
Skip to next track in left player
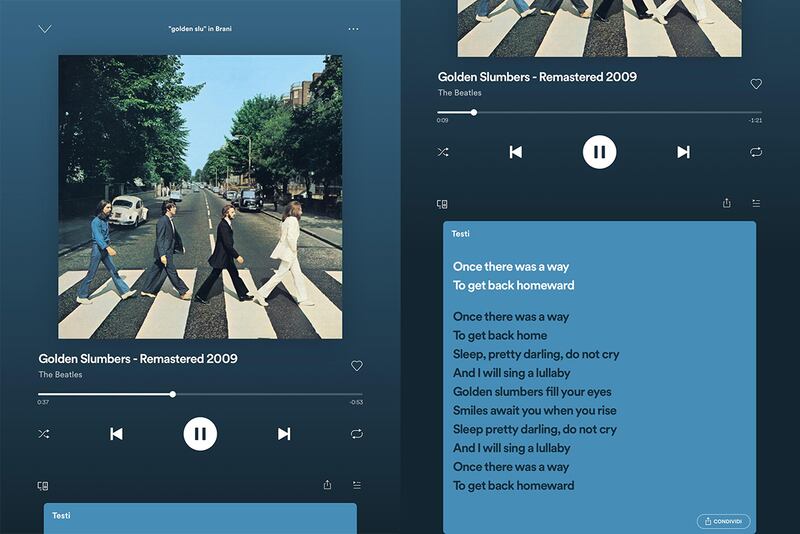284,434
